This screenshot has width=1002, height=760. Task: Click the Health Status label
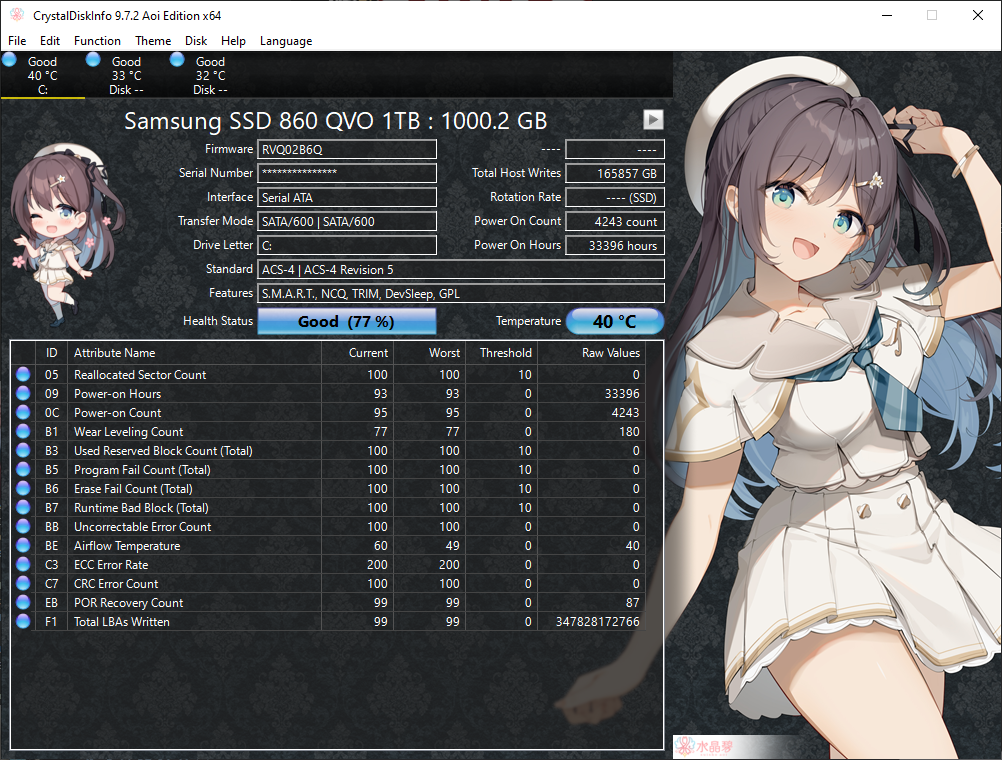[x=218, y=321]
